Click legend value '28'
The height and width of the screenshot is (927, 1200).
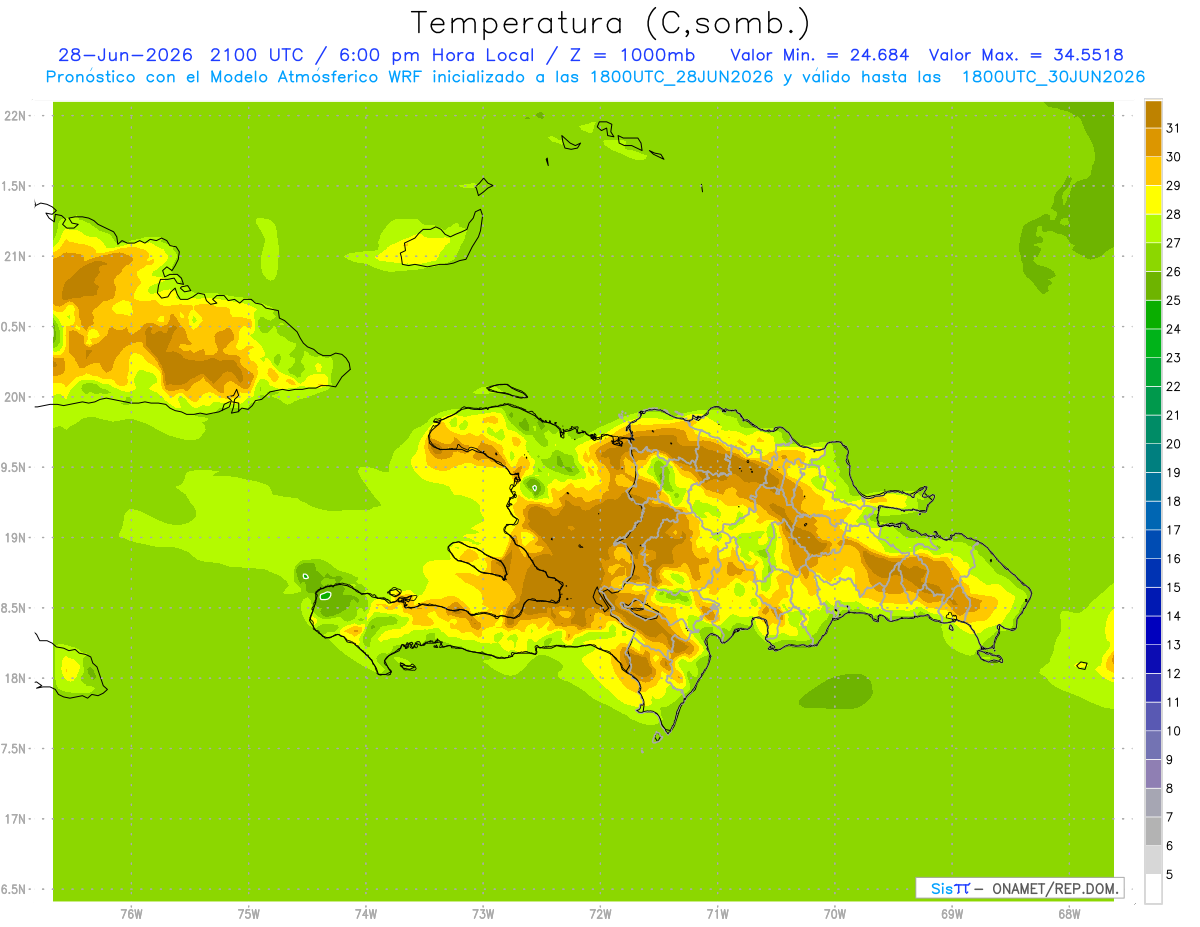pyautogui.click(x=1174, y=214)
